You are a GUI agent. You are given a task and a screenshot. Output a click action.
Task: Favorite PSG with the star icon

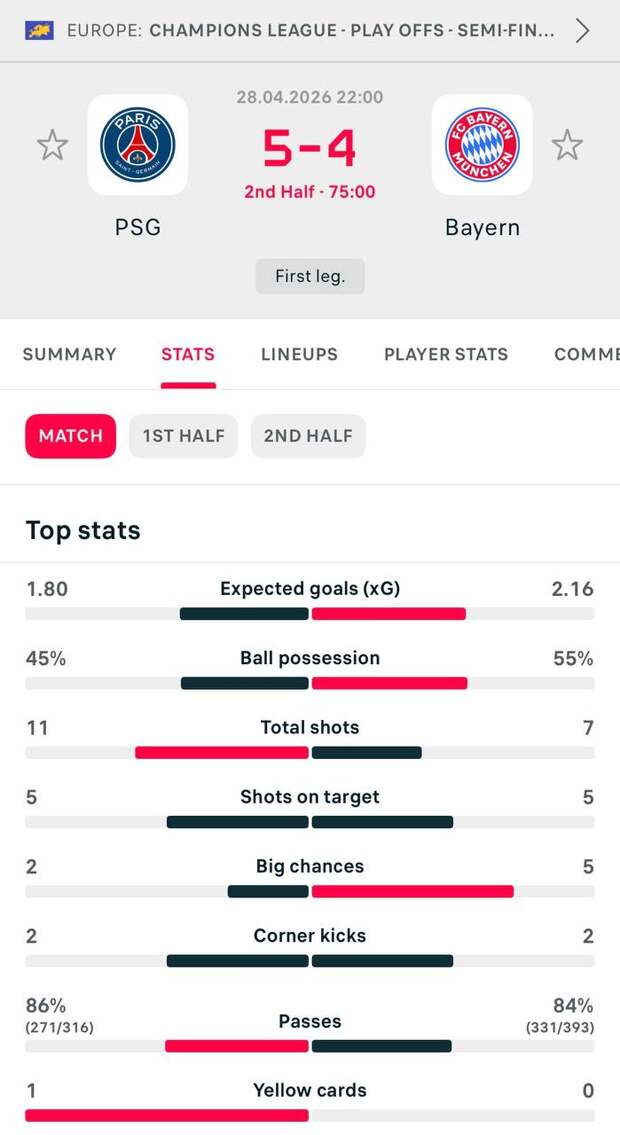52,146
